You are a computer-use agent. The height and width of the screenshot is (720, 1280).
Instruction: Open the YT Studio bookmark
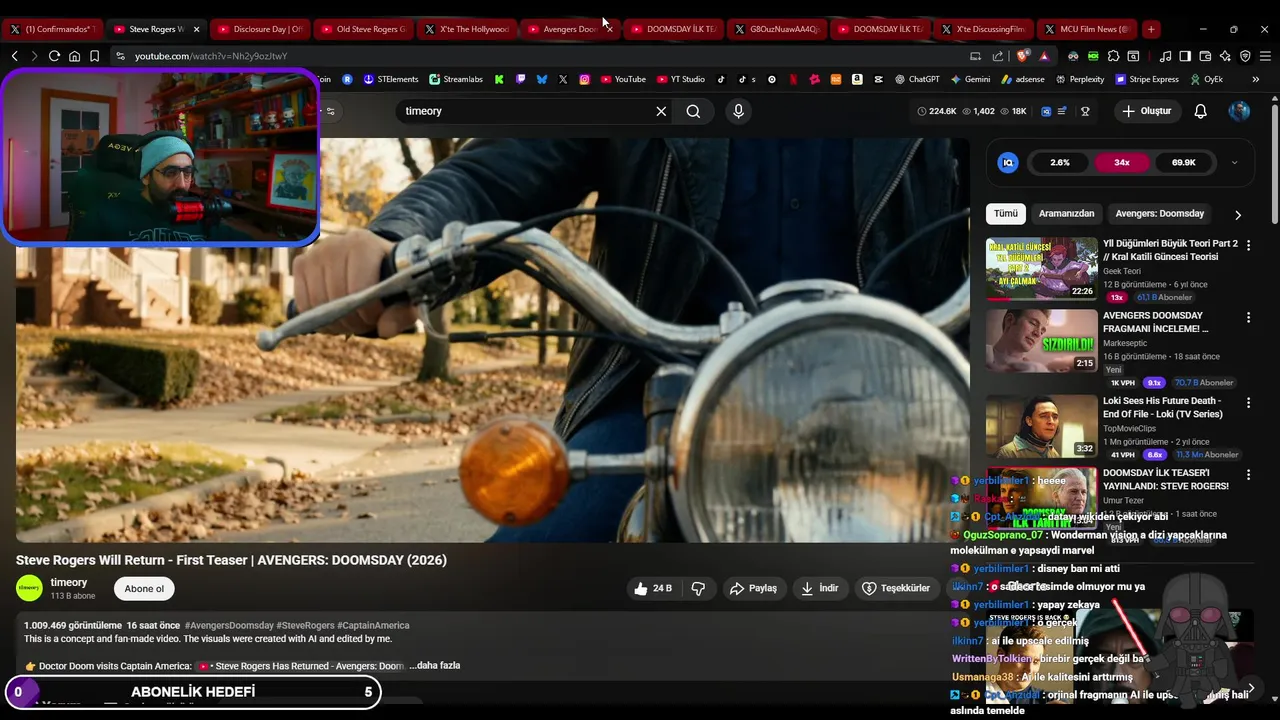[x=680, y=79]
